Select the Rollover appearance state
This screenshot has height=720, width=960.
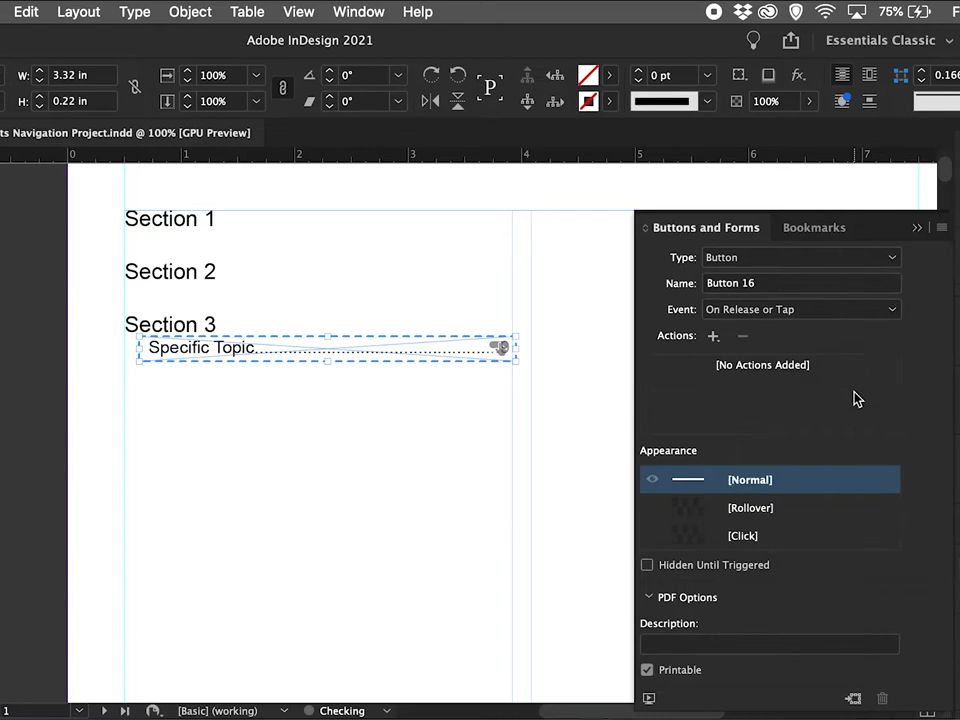pos(750,508)
